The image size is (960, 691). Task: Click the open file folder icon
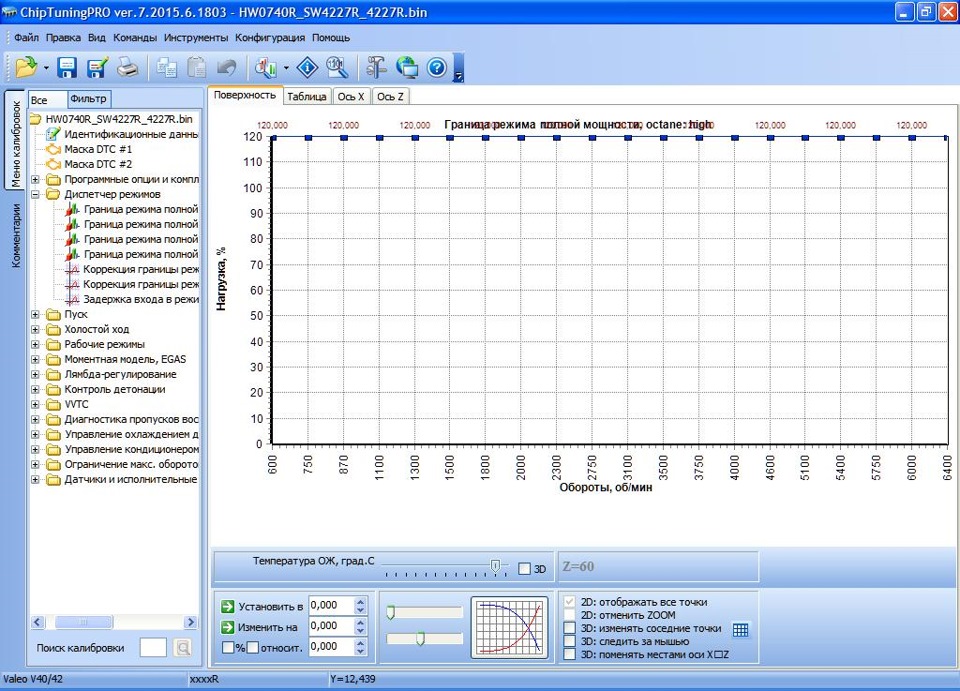[26, 67]
